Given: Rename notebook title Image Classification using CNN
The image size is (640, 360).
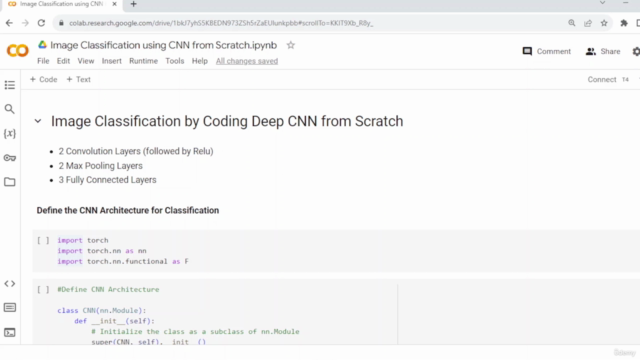Looking at the screenshot, I should (x=164, y=45).
